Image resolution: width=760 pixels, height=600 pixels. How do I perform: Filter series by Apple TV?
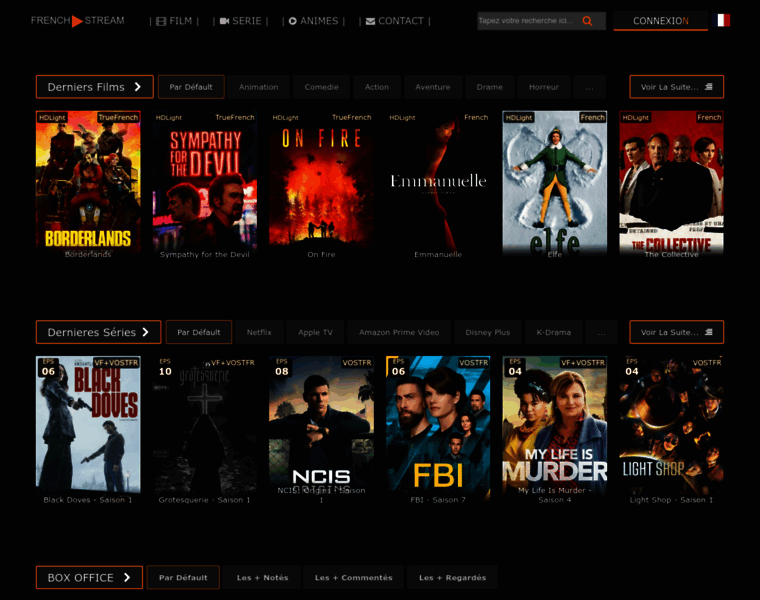coord(316,332)
